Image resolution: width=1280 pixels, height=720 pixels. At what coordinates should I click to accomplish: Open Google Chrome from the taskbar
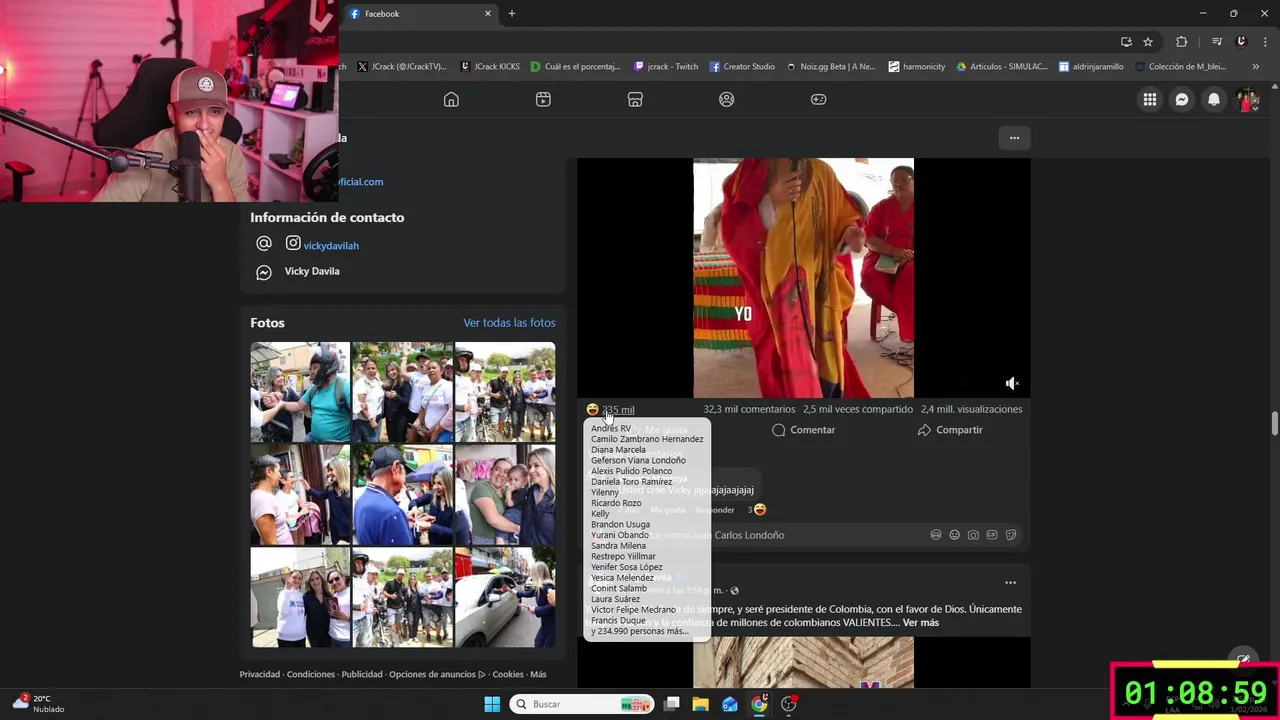click(759, 704)
